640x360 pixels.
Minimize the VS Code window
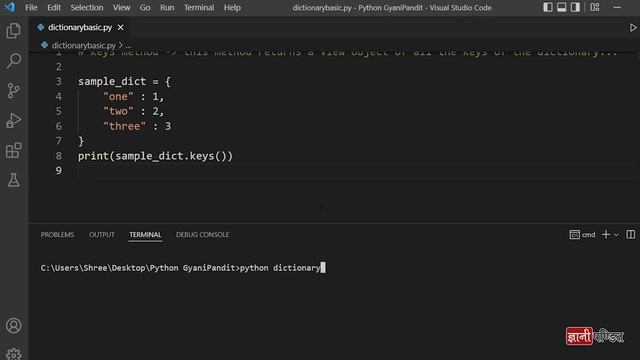point(617,7)
